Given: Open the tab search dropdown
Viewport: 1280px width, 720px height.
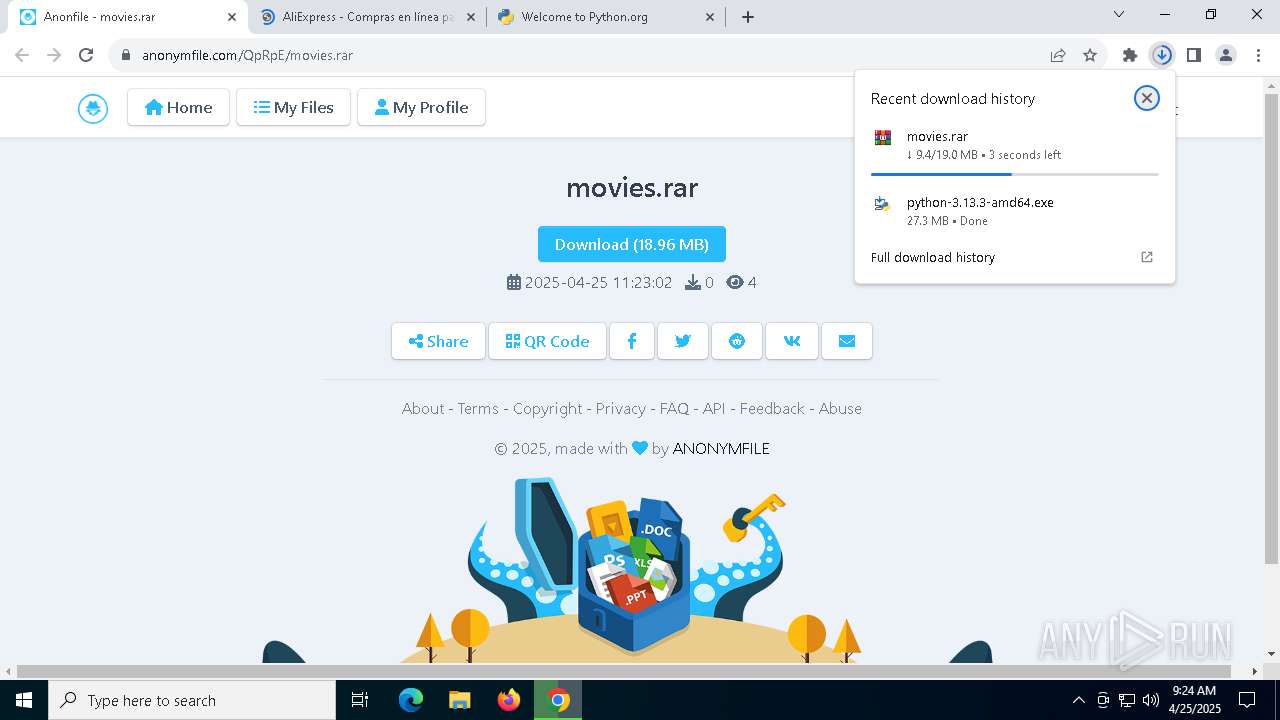Looking at the screenshot, I should click(x=1119, y=14).
